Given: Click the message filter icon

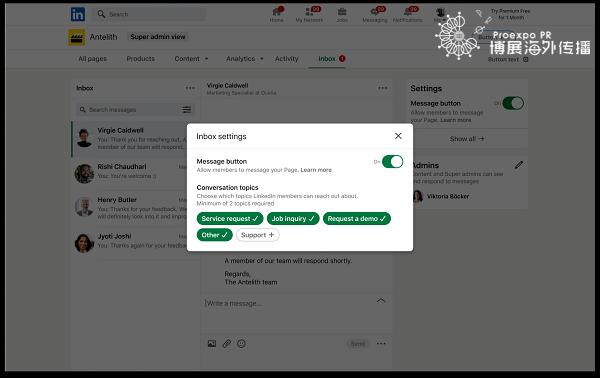Looking at the screenshot, I should [x=187, y=110].
